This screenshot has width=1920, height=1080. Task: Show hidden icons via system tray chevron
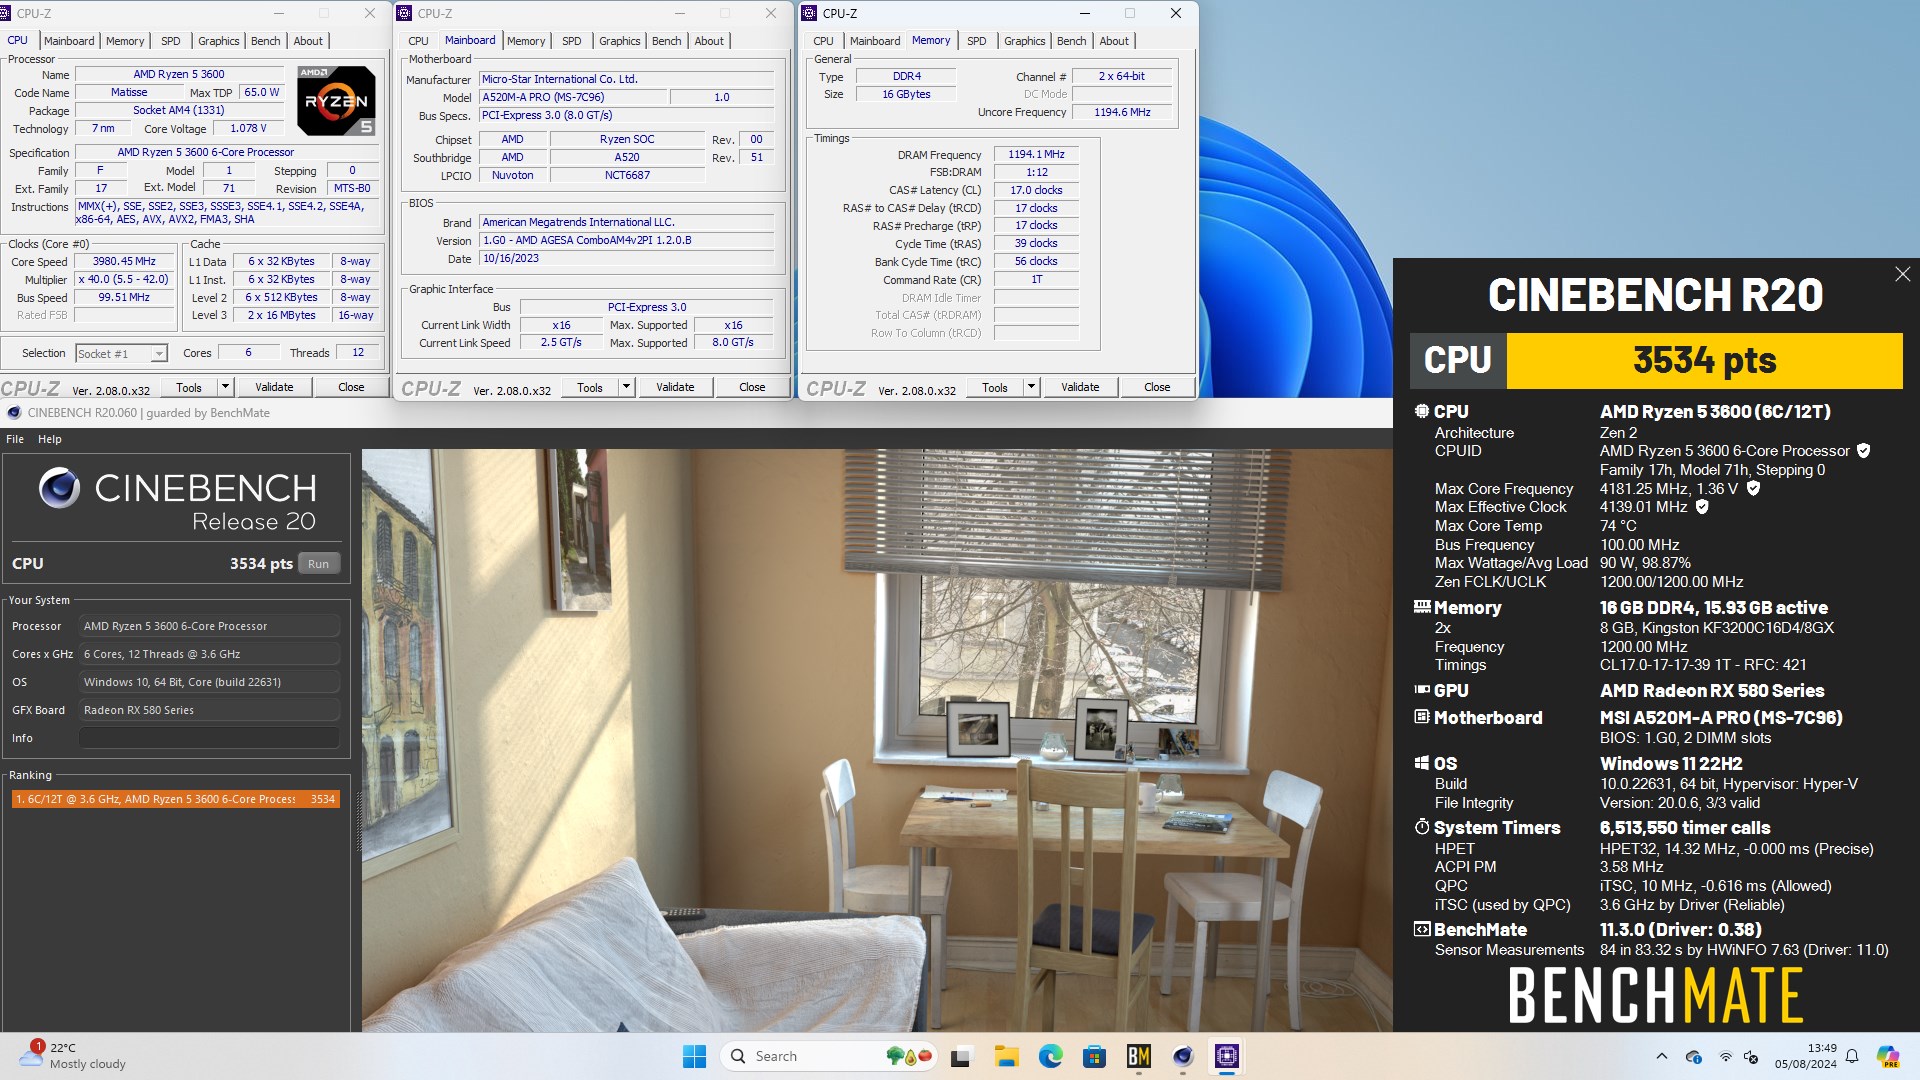(1661, 1056)
